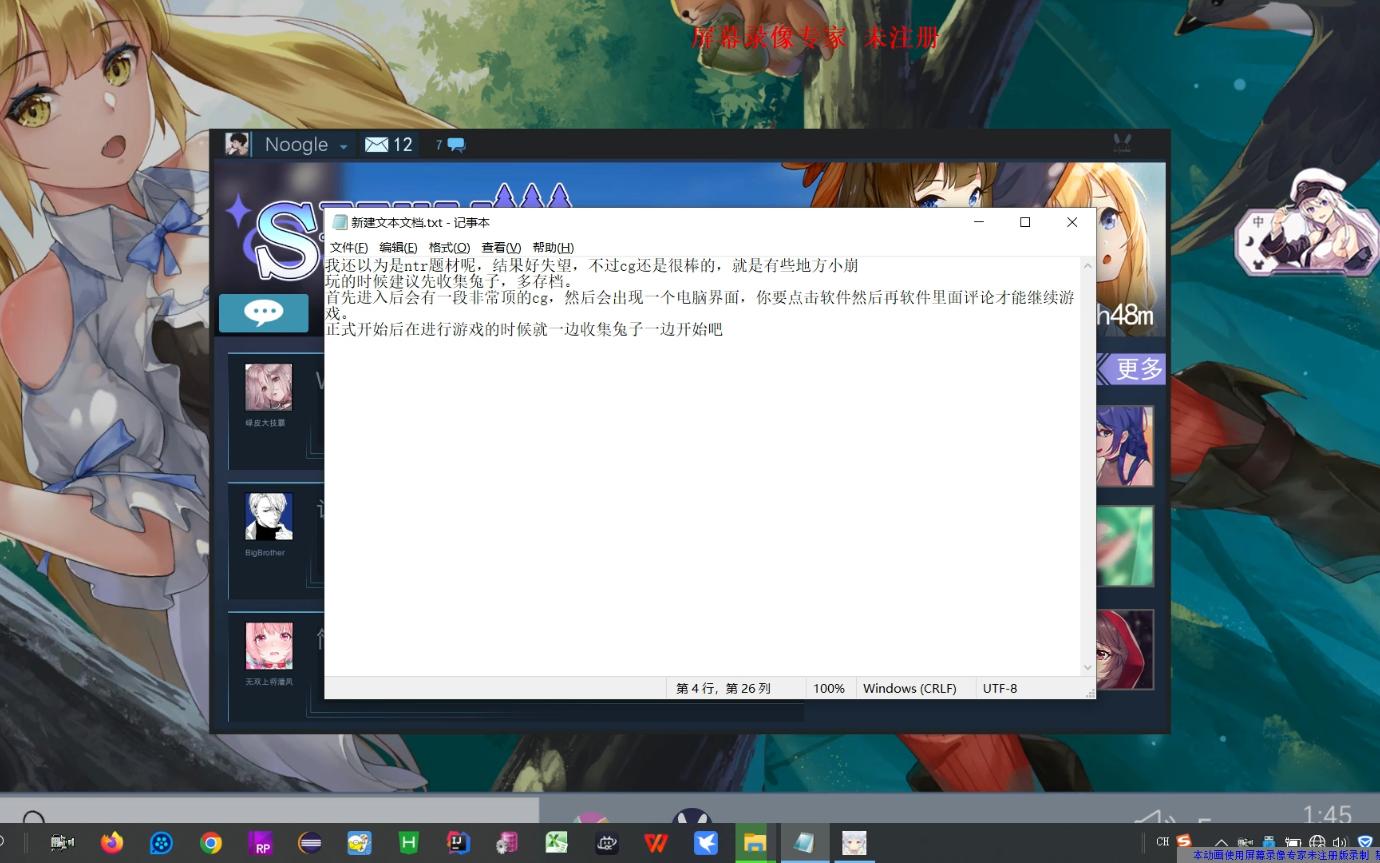Screen dimensions: 1380x863
Task: Click the teal speech bubble comment button
Action: [x=264, y=313]
